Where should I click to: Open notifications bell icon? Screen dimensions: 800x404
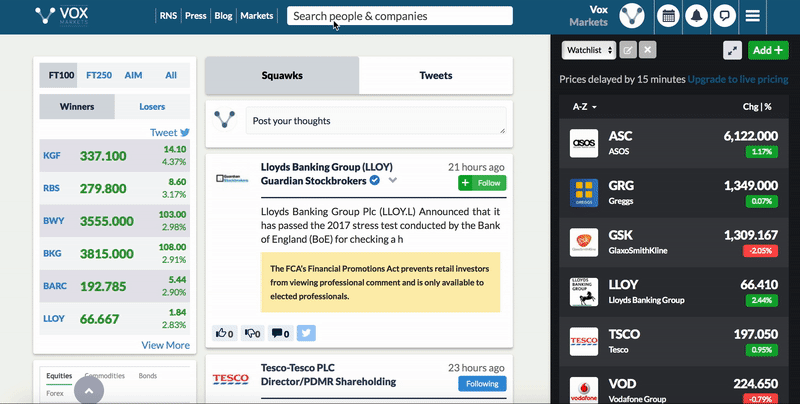pyautogui.click(x=696, y=16)
